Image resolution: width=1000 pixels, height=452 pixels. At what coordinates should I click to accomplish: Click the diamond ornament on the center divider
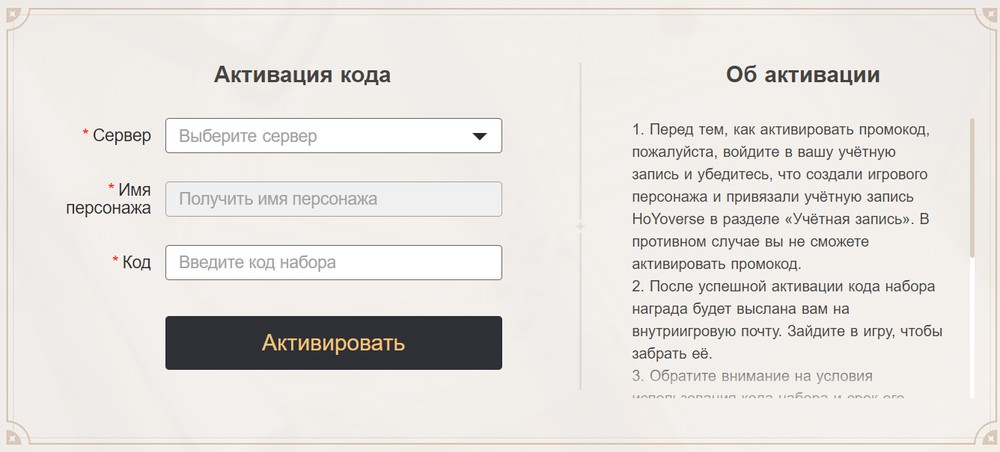581,227
